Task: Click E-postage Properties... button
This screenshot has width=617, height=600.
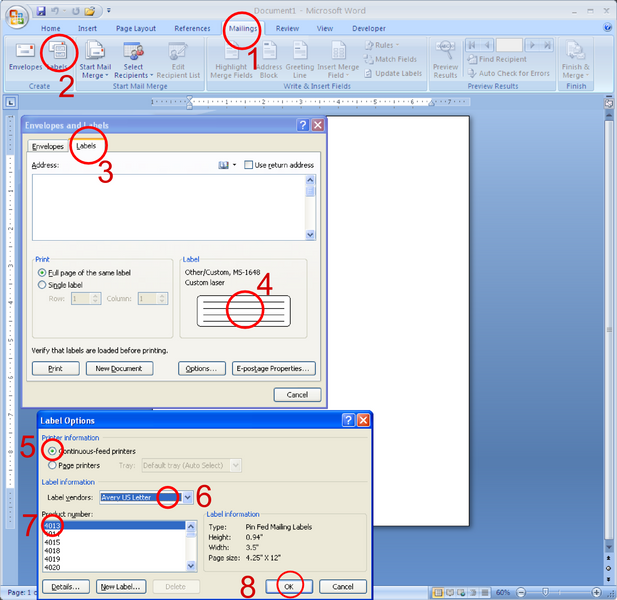Action: click(x=273, y=369)
